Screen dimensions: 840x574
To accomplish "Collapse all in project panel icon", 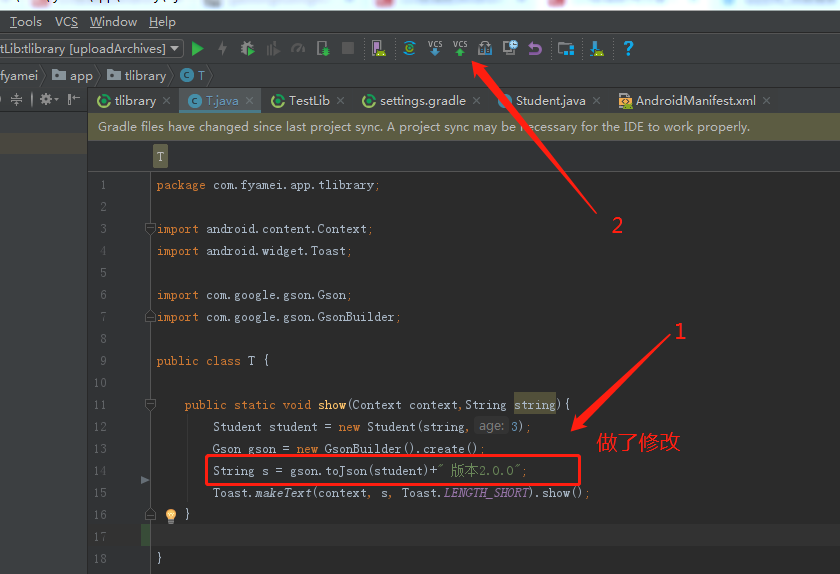I will point(17,100).
